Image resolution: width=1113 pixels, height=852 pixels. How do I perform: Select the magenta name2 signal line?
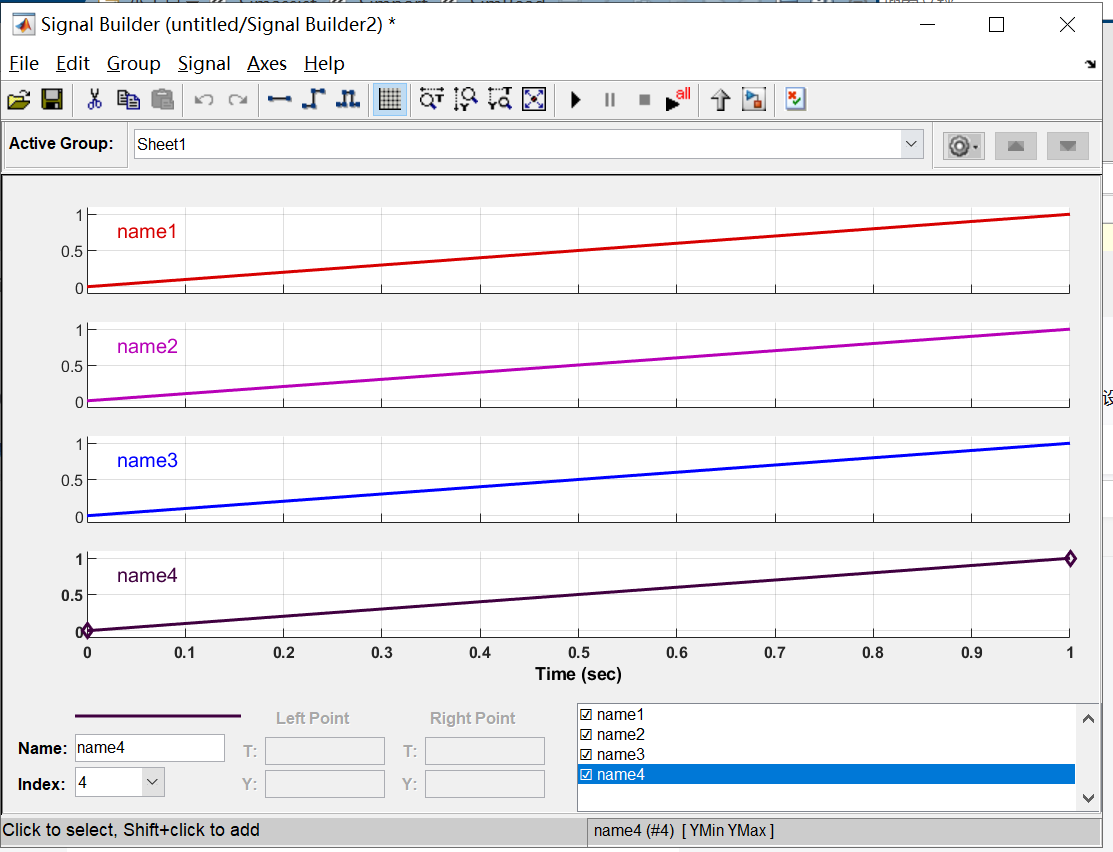point(579,365)
